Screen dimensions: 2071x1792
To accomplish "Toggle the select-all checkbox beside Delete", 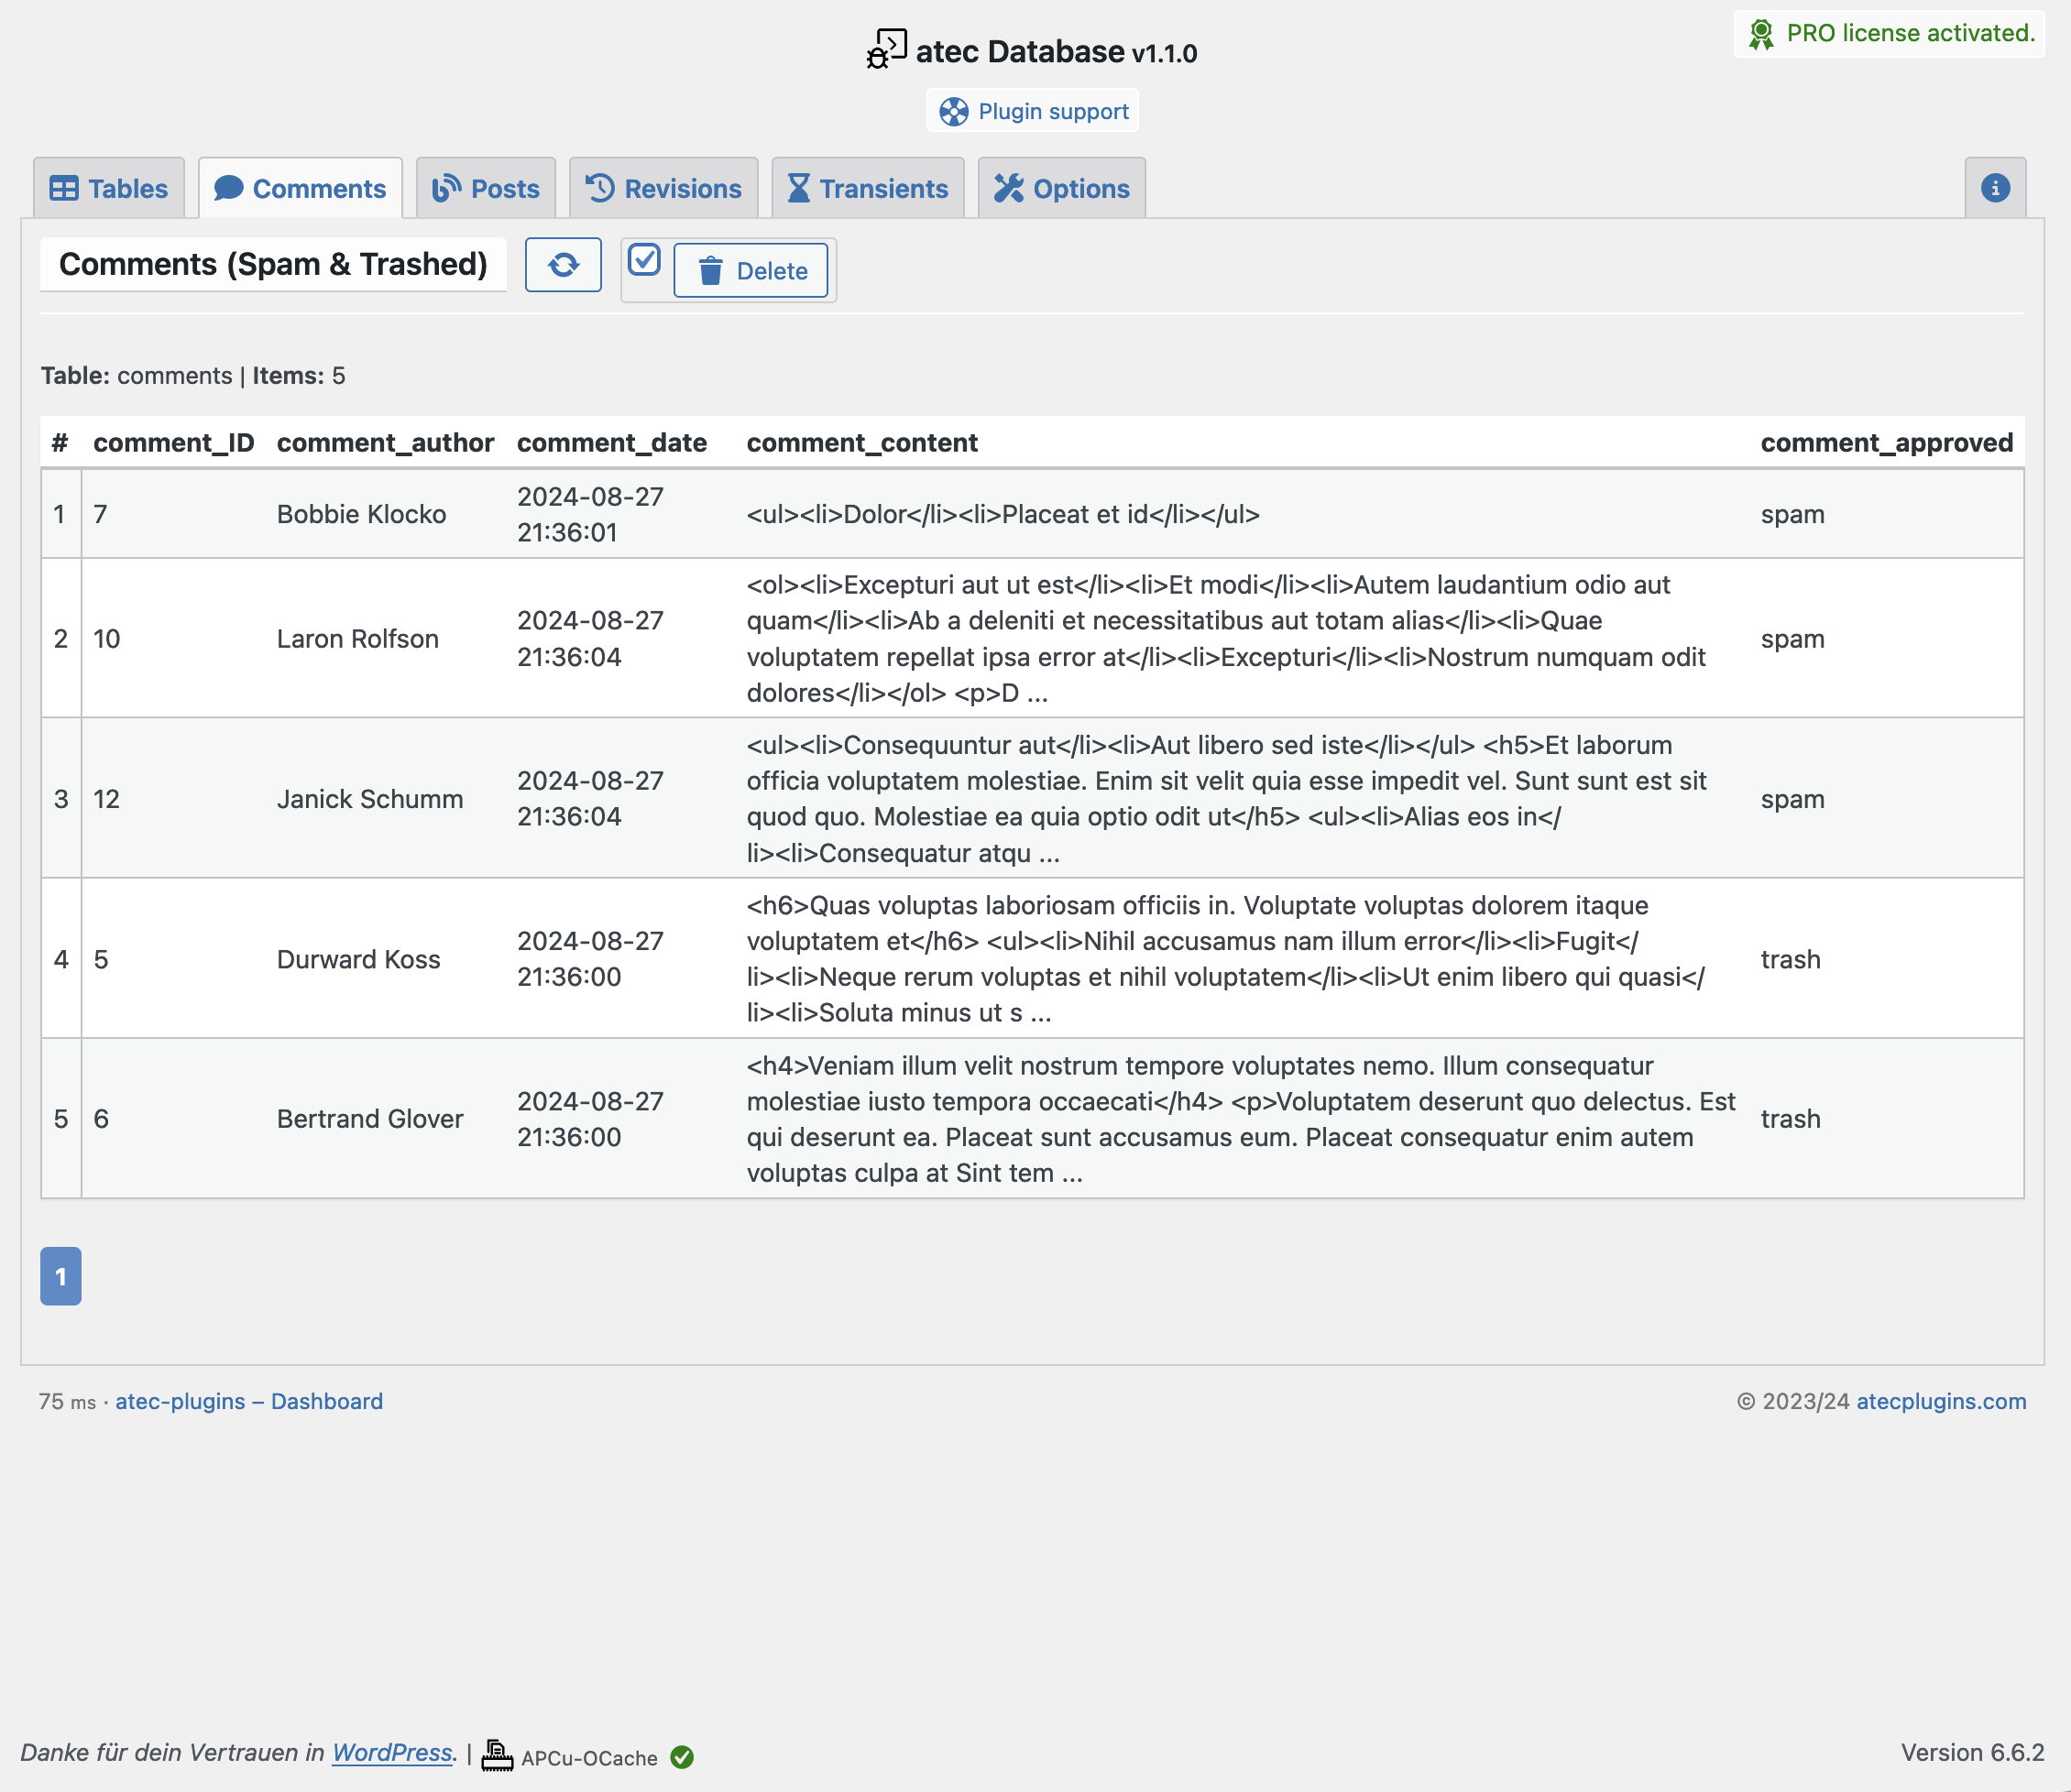I will pos(644,260).
